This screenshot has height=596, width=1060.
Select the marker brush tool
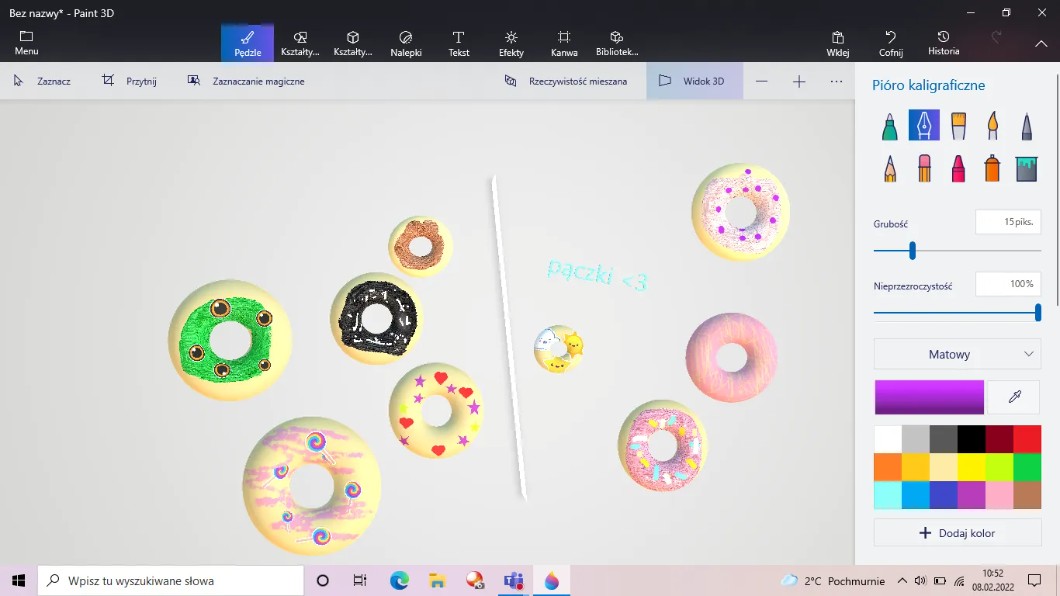(889, 126)
